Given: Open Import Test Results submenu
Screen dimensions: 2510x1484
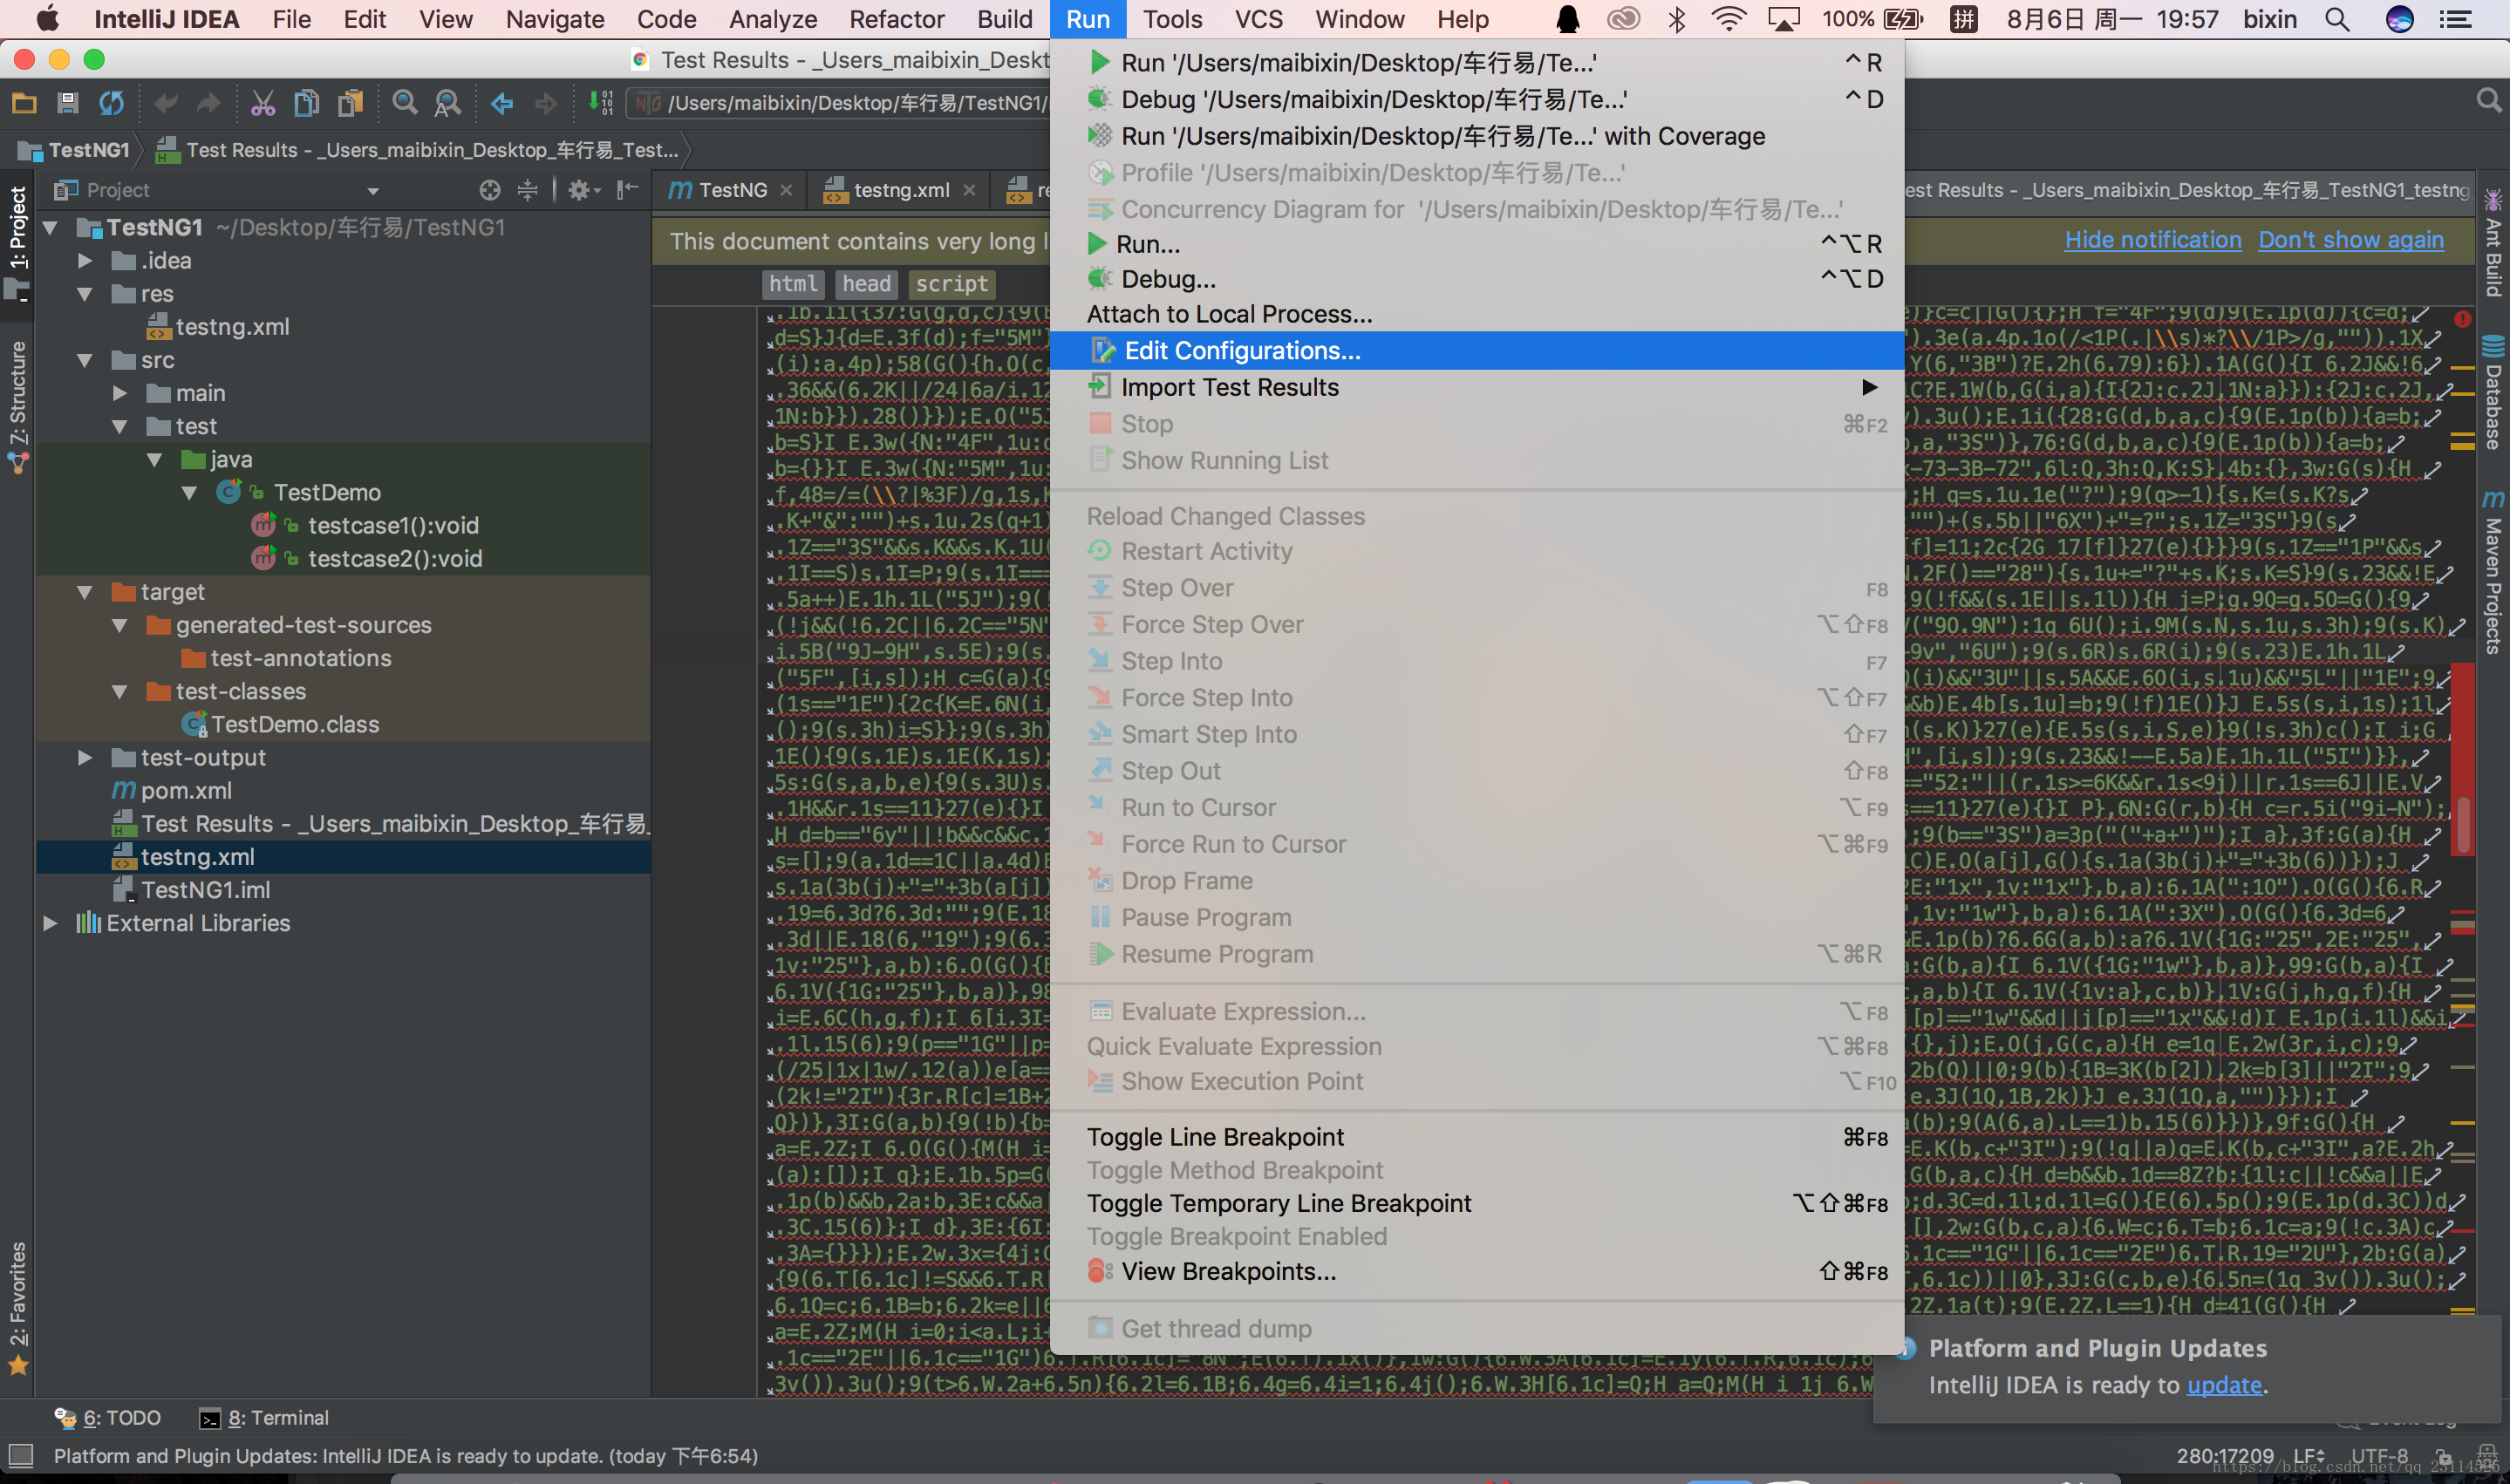Looking at the screenshot, I should tap(1477, 387).
